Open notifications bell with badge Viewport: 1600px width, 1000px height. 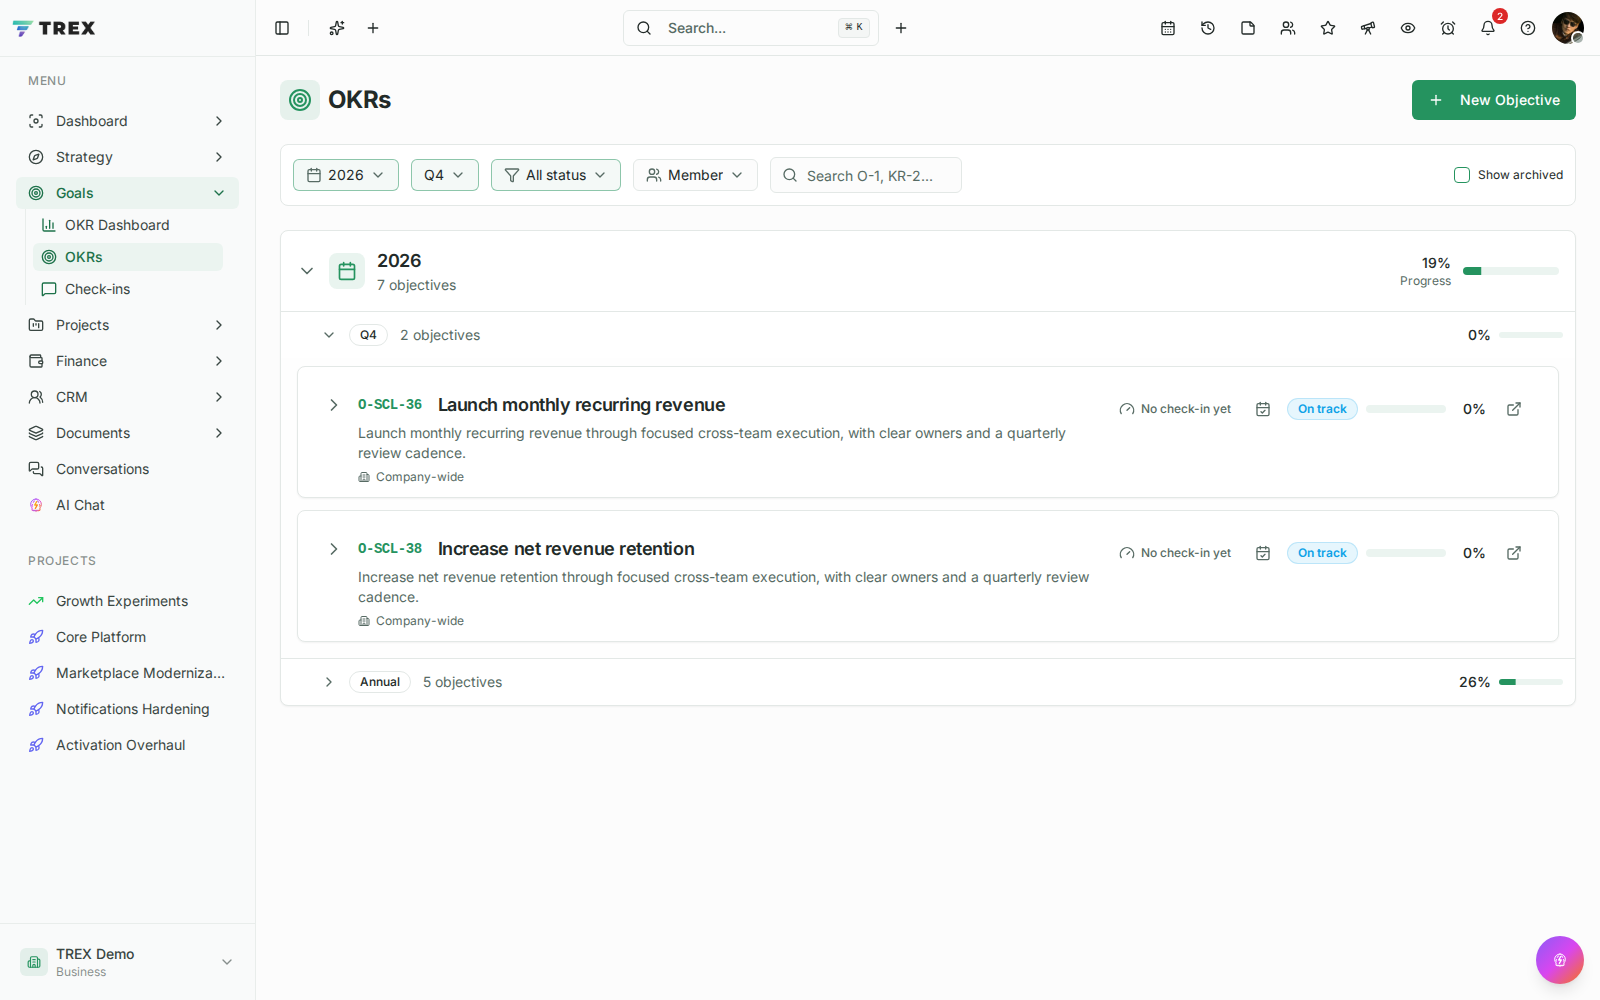click(x=1488, y=28)
